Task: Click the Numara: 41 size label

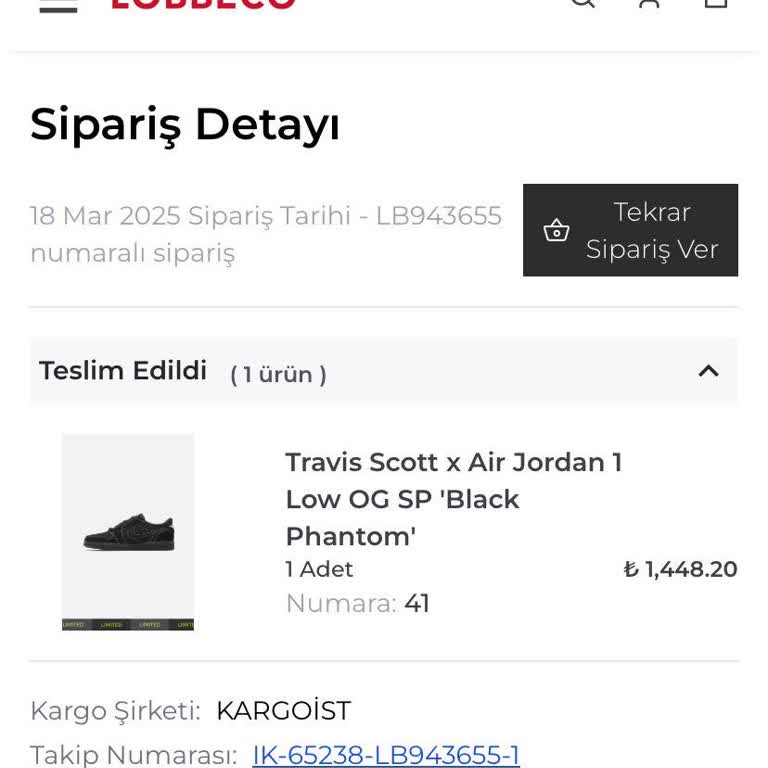Action: pos(357,603)
